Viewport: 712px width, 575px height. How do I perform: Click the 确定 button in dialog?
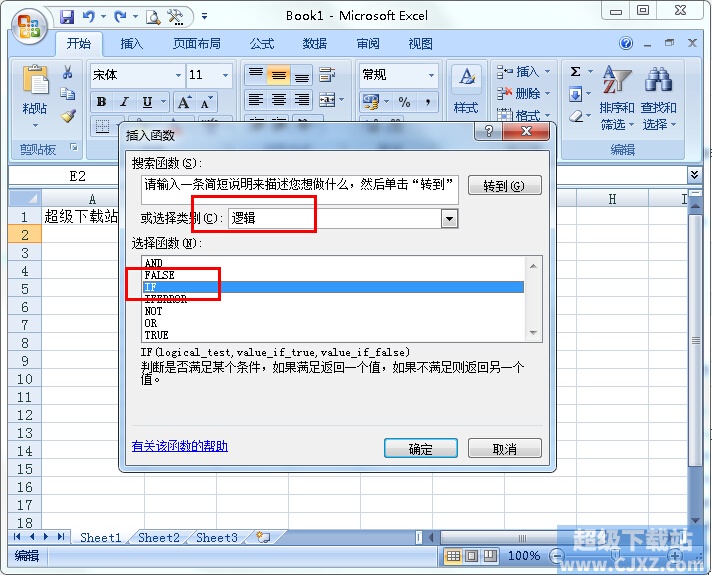click(x=420, y=449)
